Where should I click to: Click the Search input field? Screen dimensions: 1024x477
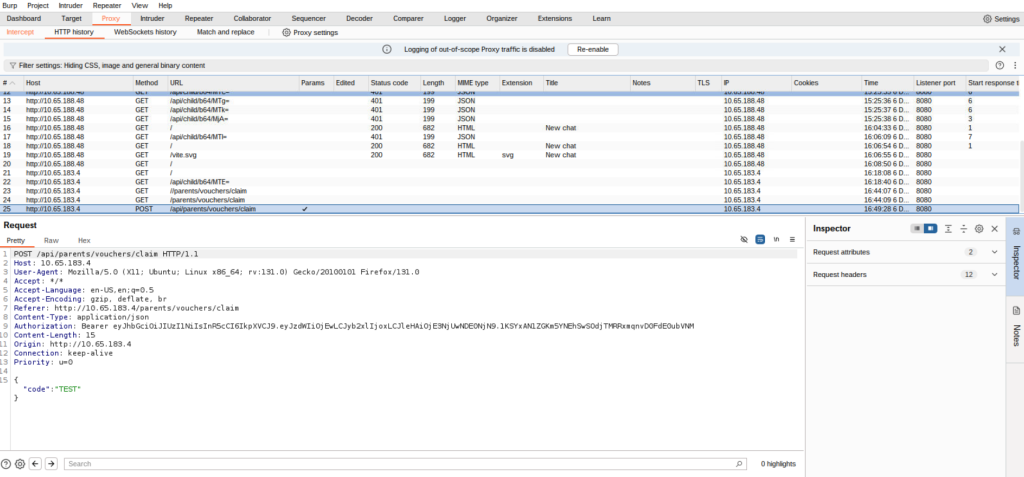tap(400, 464)
